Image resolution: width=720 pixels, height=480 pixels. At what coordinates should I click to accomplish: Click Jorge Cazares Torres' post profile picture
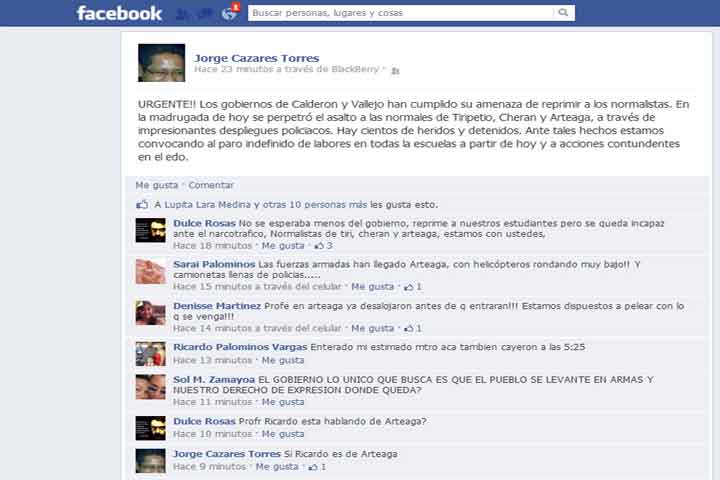tap(162, 63)
